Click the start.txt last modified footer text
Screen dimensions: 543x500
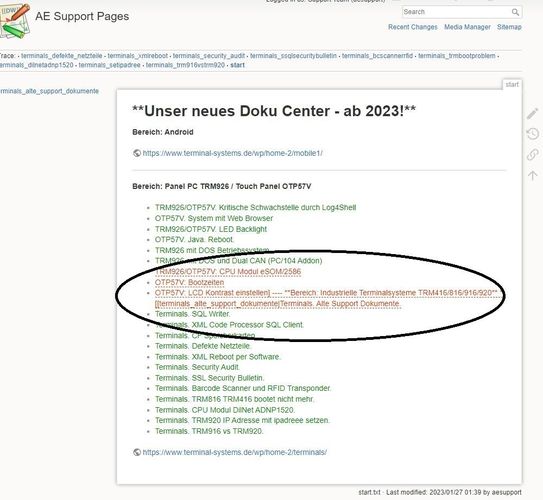coord(440,492)
